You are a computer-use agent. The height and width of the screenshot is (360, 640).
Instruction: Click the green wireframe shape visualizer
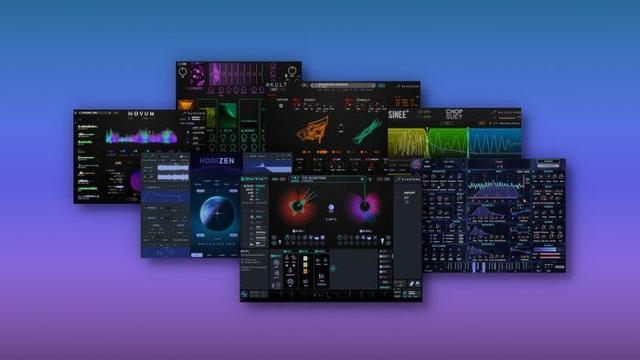(367, 131)
